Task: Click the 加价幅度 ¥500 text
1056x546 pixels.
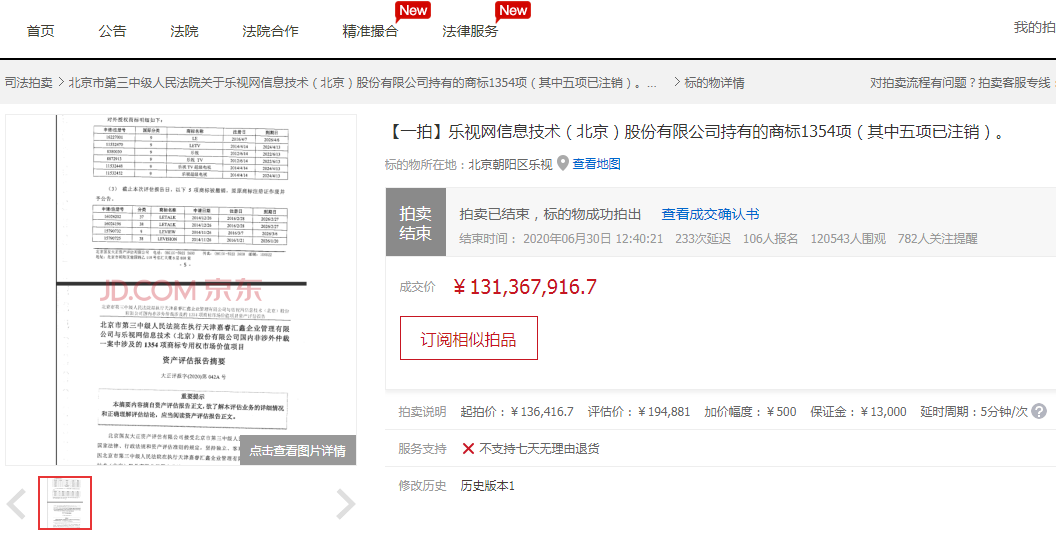Action: tap(750, 411)
